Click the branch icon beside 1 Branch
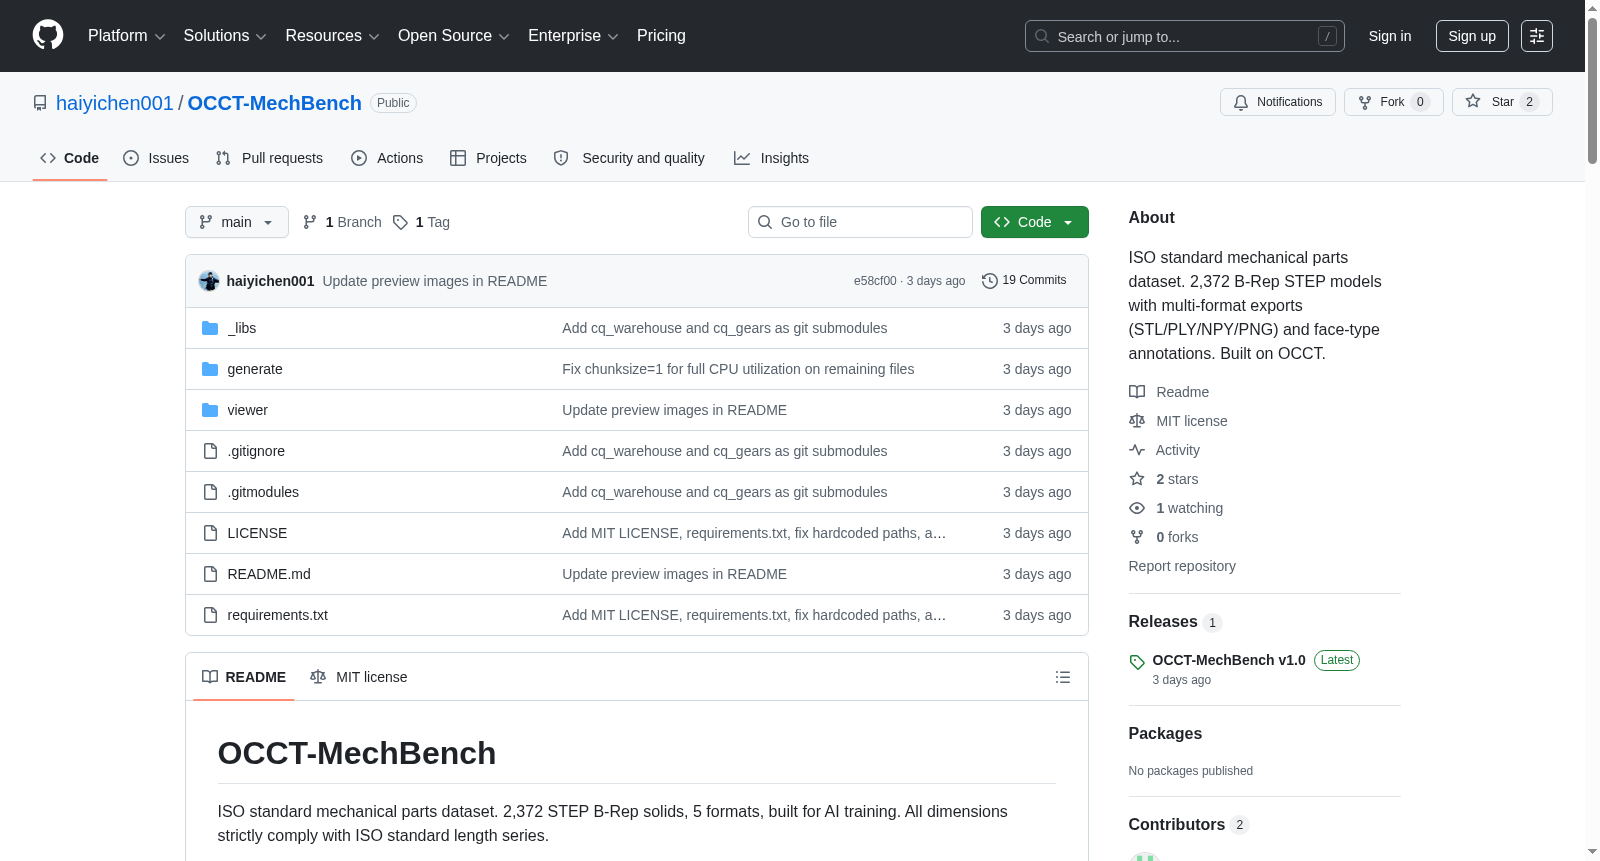The width and height of the screenshot is (1600, 861). (x=310, y=222)
